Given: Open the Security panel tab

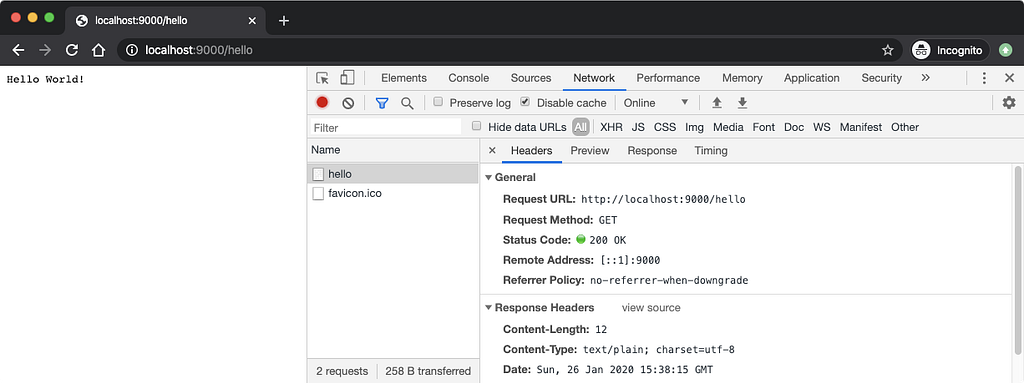Looking at the screenshot, I should (x=881, y=78).
